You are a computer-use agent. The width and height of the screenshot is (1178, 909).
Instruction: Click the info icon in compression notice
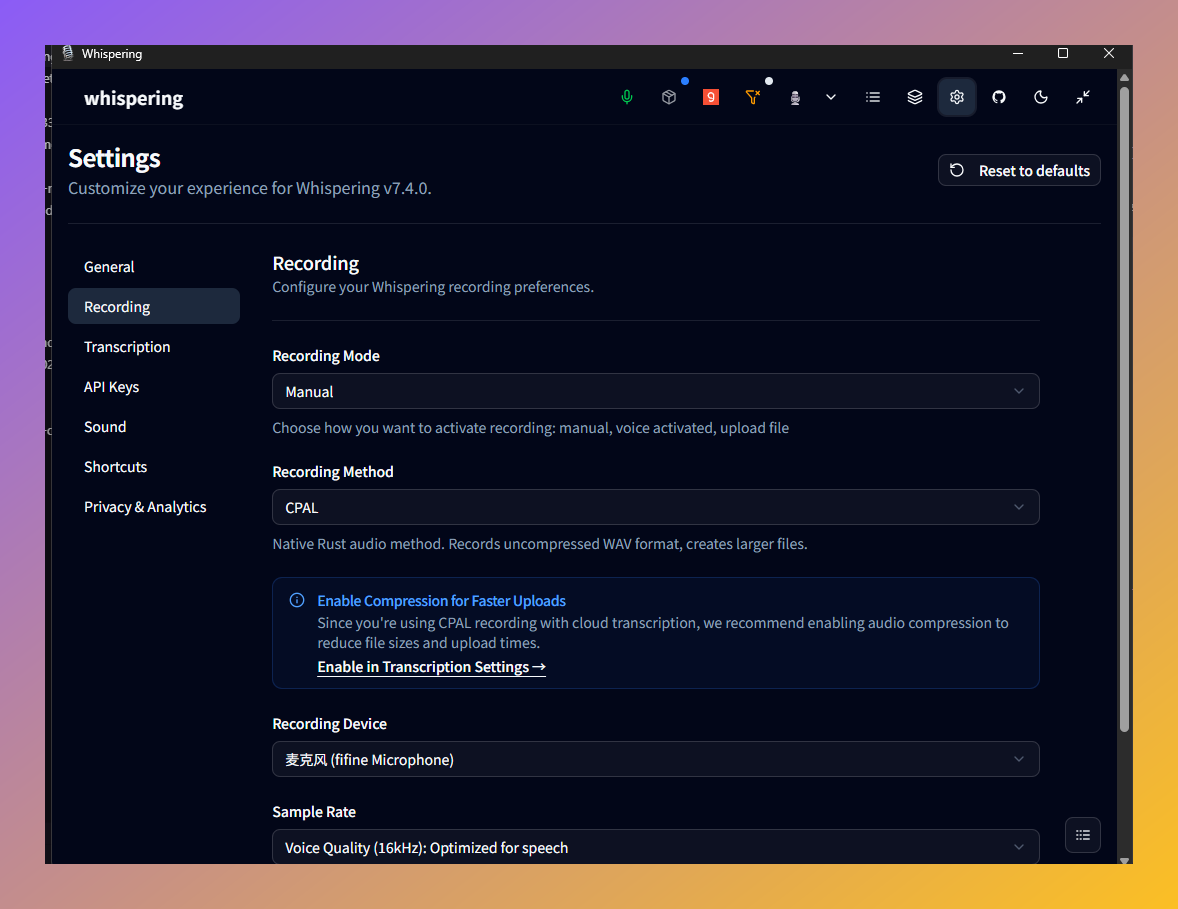tap(297, 600)
